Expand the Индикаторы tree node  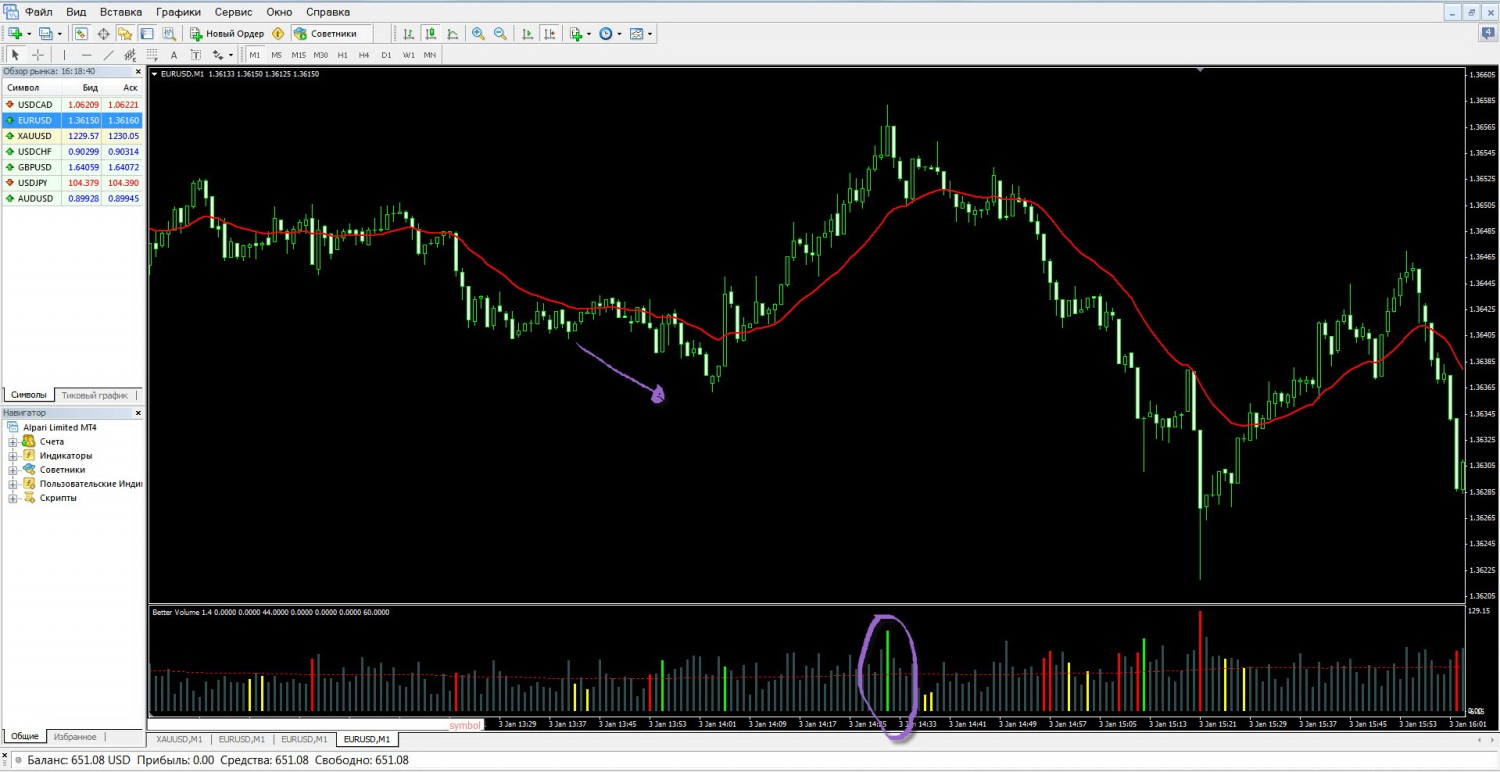(13, 455)
